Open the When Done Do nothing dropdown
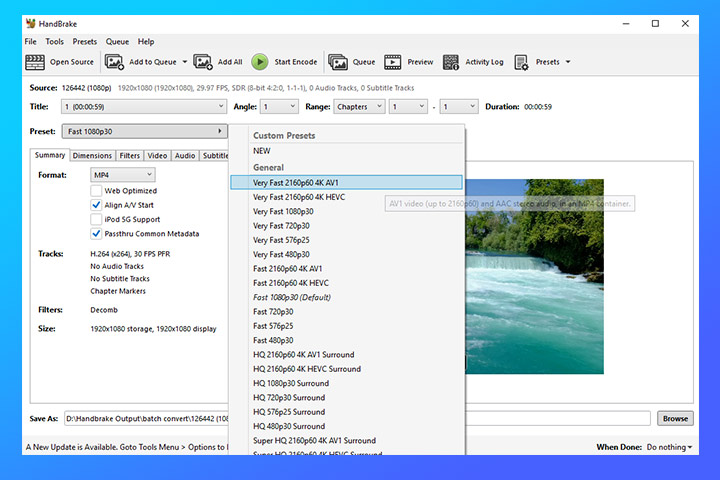This screenshot has width=720, height=480. 669,447
